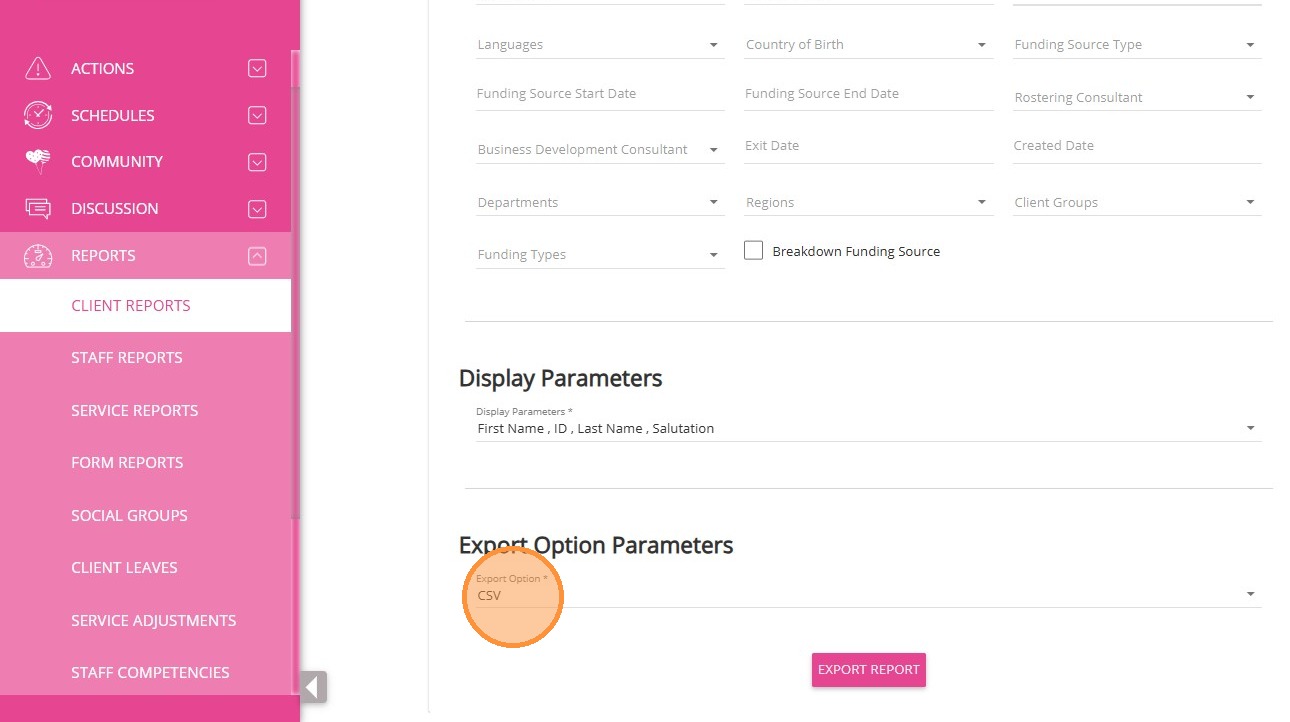This screenshot has height=722, width=1290.
Task: Collapse the Reports section chevron
Action: 257,255
